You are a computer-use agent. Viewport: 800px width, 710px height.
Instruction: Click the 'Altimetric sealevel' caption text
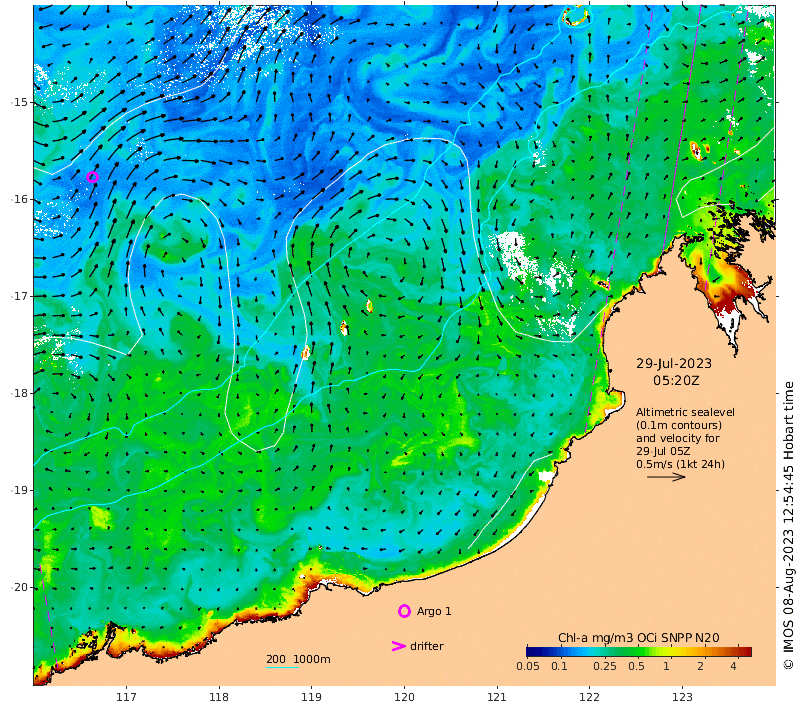point(685,412)
